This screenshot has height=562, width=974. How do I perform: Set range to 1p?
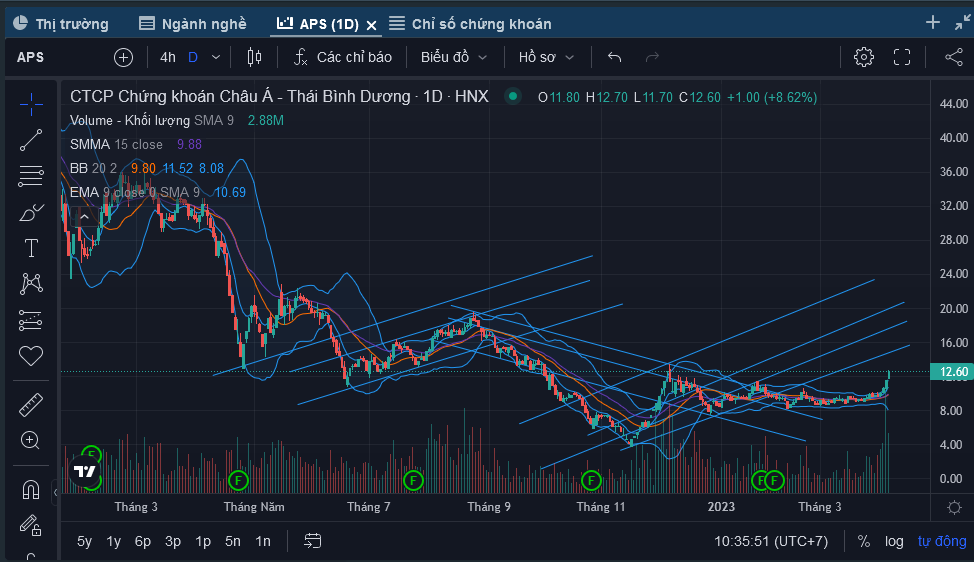[x=203, y=542]
